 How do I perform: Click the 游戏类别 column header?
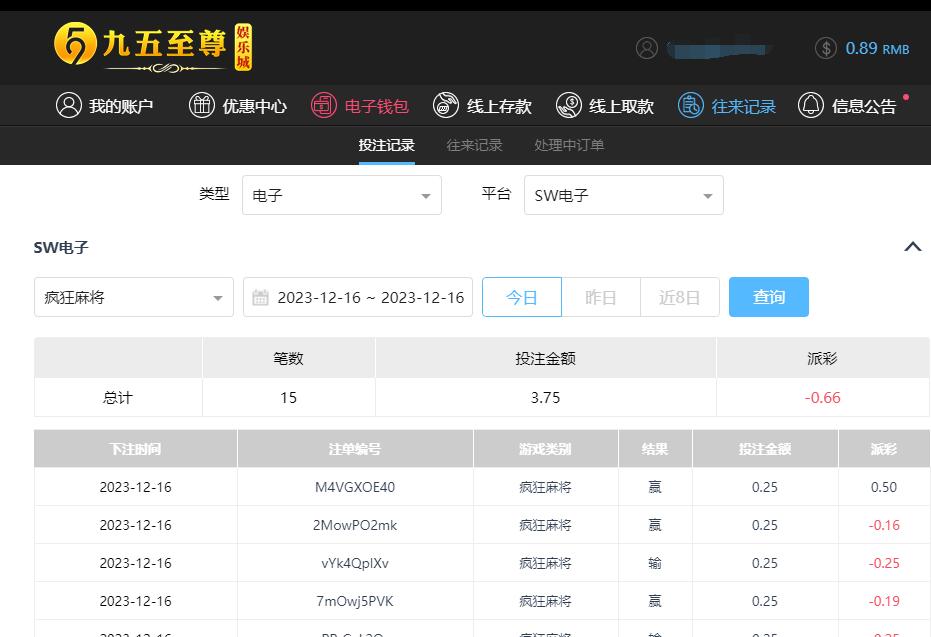(546, 449)
